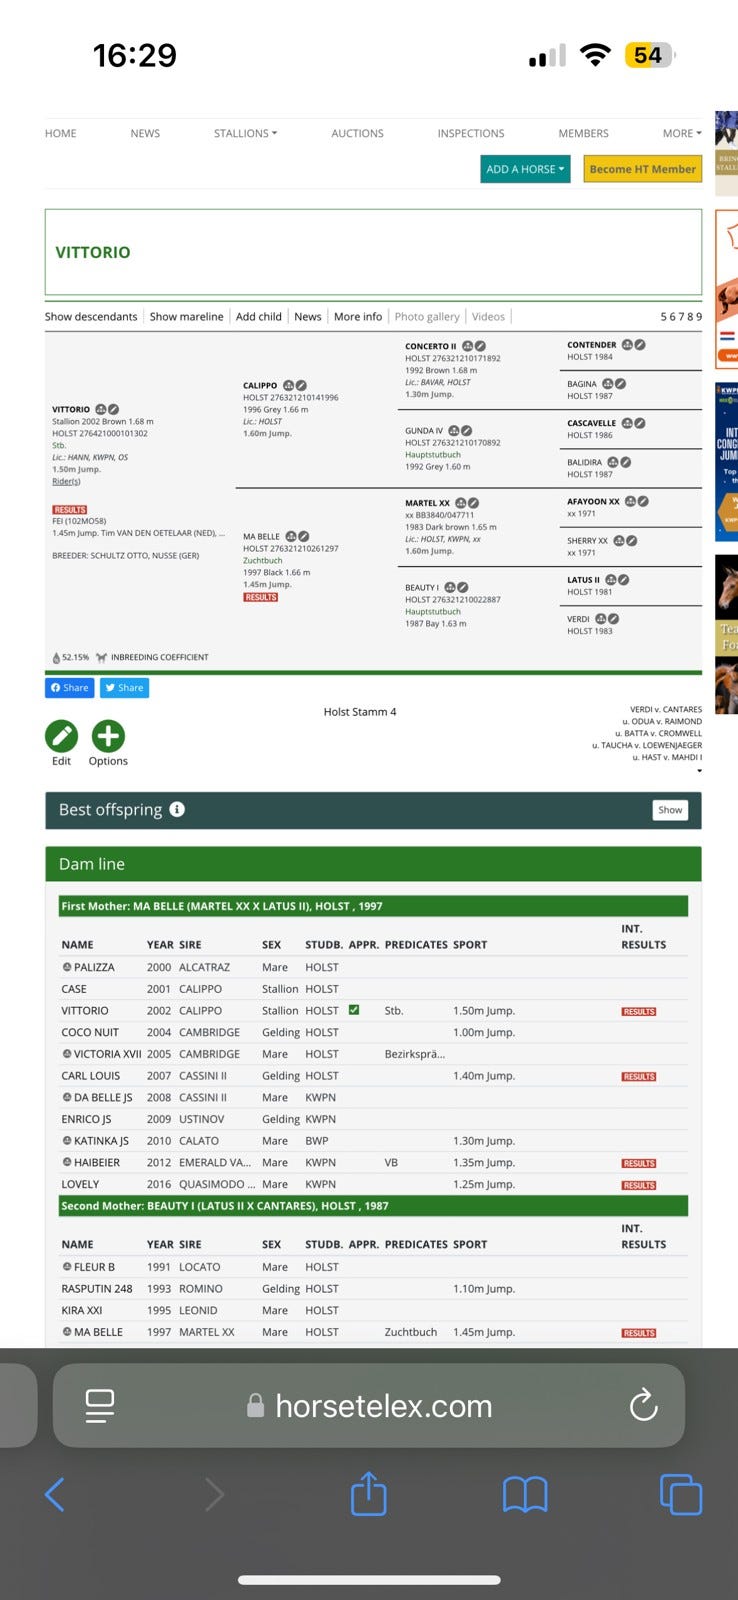The image size is (738, 1600).
Task: Click the Facebook Share button
Action: click(70, 687)
